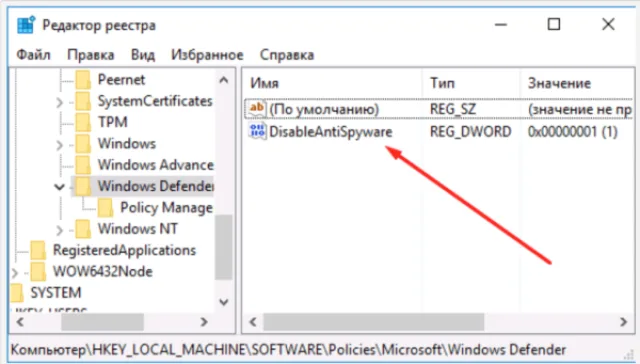Click the tree pane scroll up arrow
Screen dimensions: 640x364
[224, 80]
